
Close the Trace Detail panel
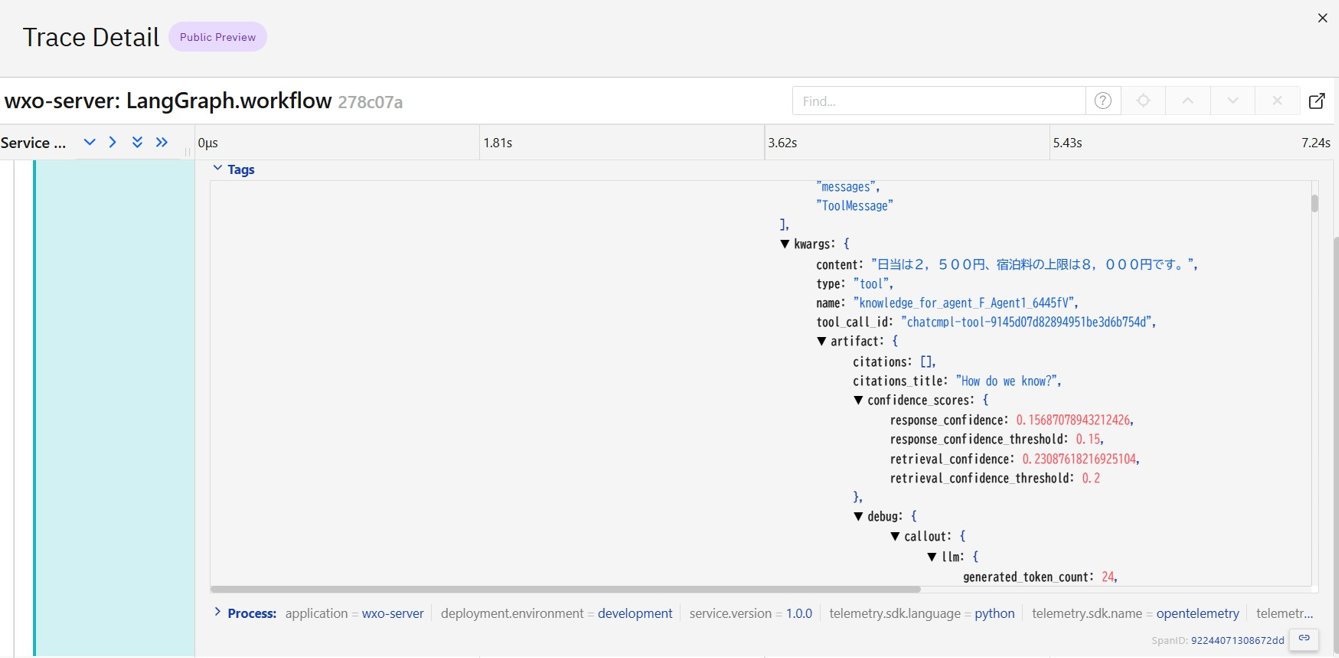[x=1322, y=18]
